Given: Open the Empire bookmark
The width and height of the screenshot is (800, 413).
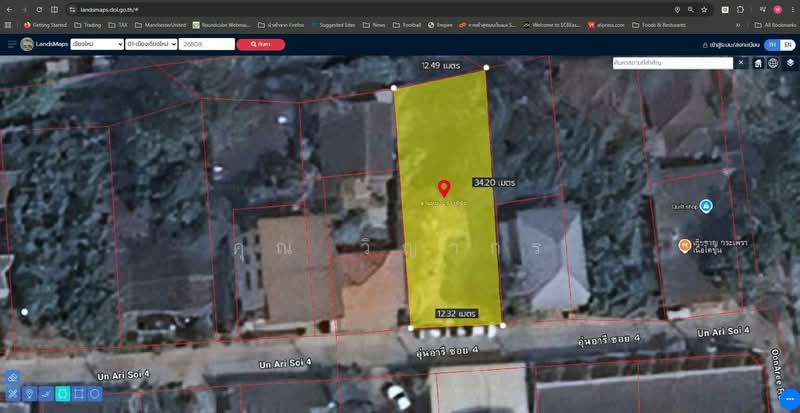Looking at the screenshot, I should coord(440,25).
